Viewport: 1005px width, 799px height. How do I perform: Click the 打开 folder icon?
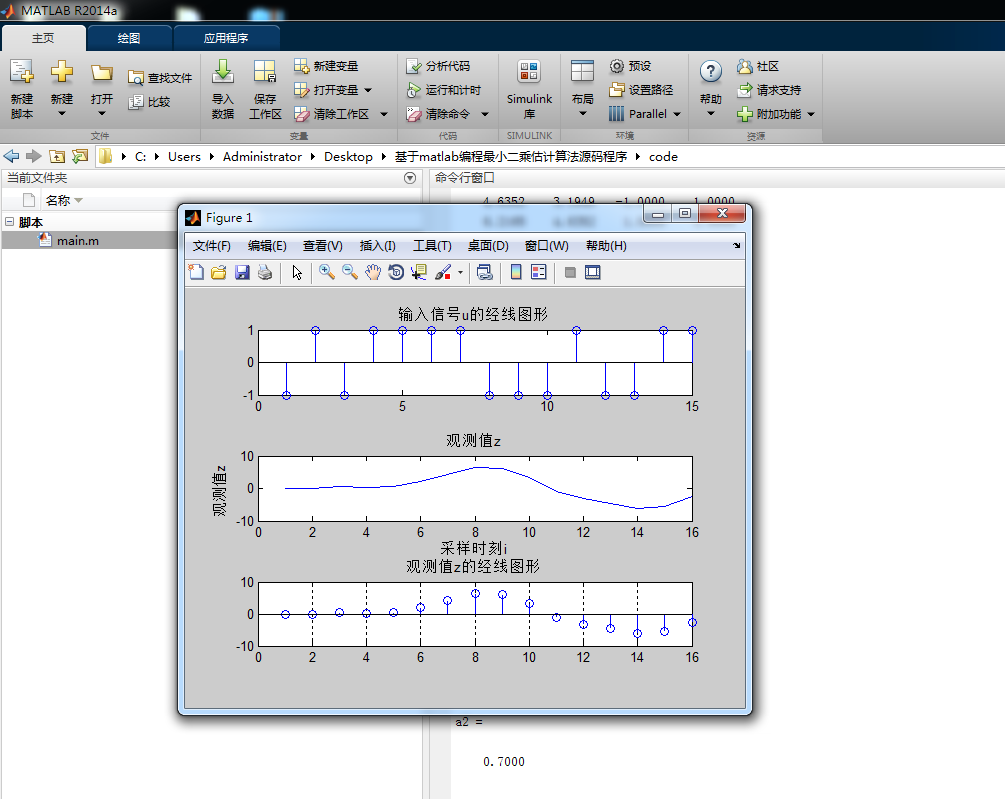click(x=101, y=72)
